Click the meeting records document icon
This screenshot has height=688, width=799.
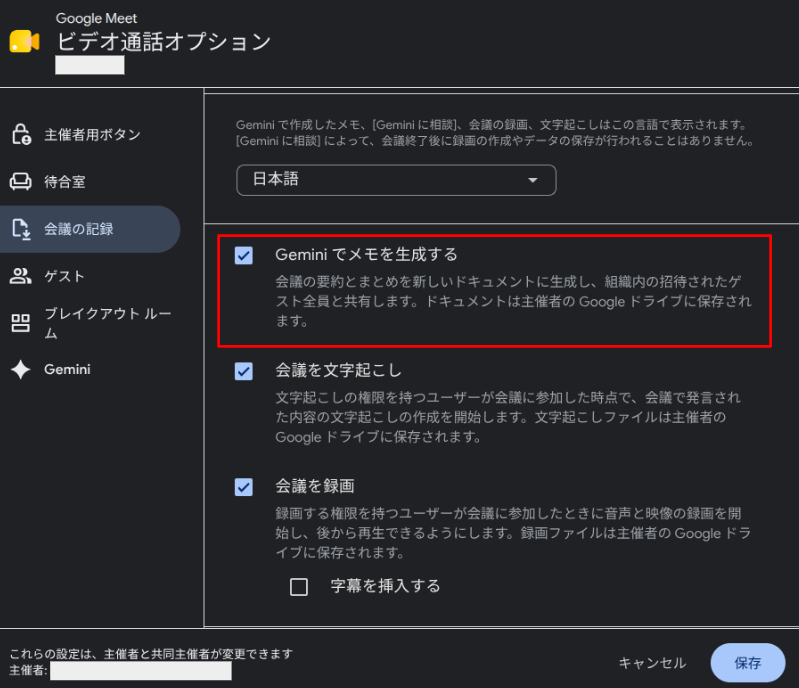click(21, 229)
